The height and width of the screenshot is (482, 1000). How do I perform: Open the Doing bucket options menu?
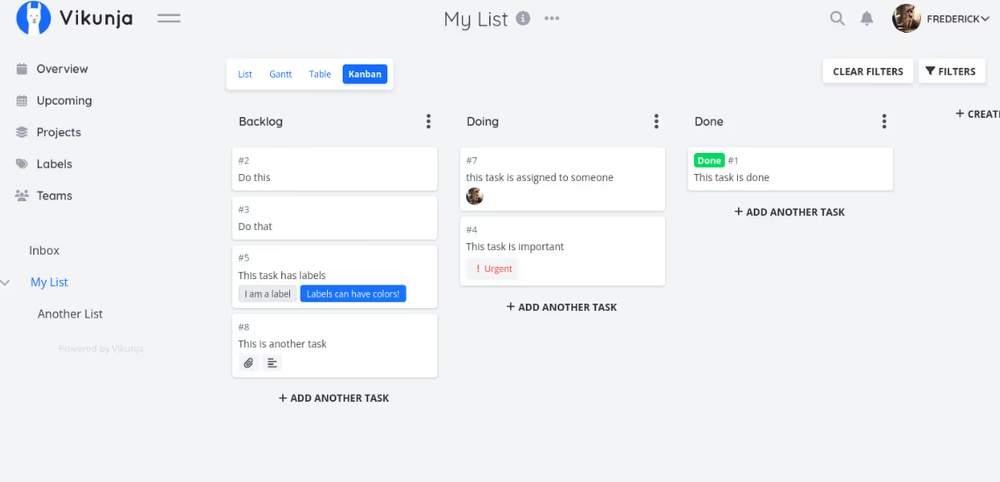(x=656, y=121)
